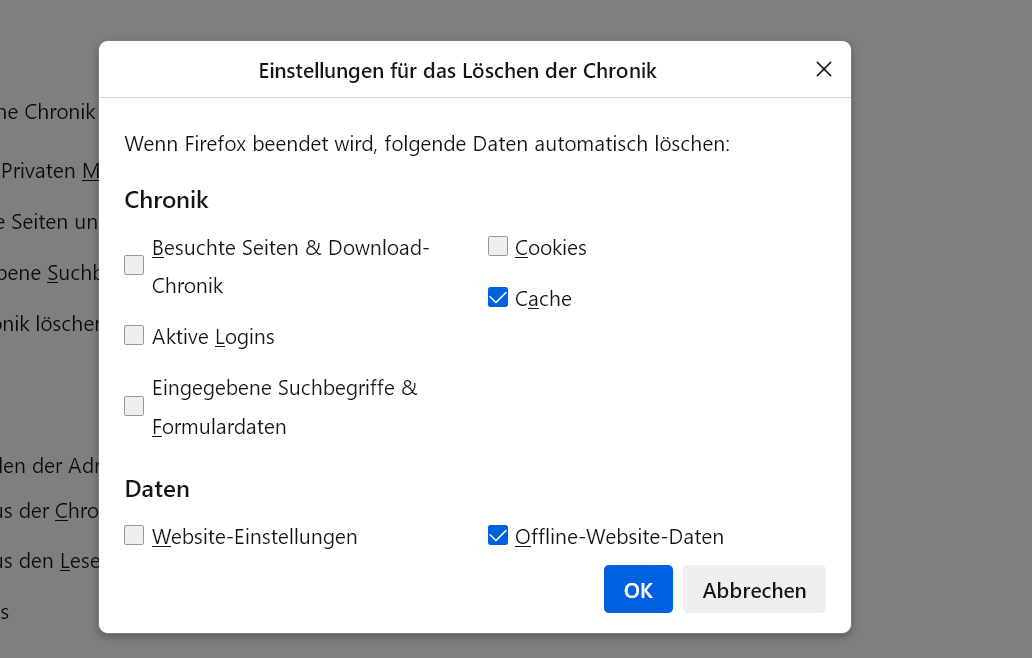Click the dialog title 'Einstellungen für das Löschen der Chronik'
Screen dimensions: 1032x658
tap(457, 71)
